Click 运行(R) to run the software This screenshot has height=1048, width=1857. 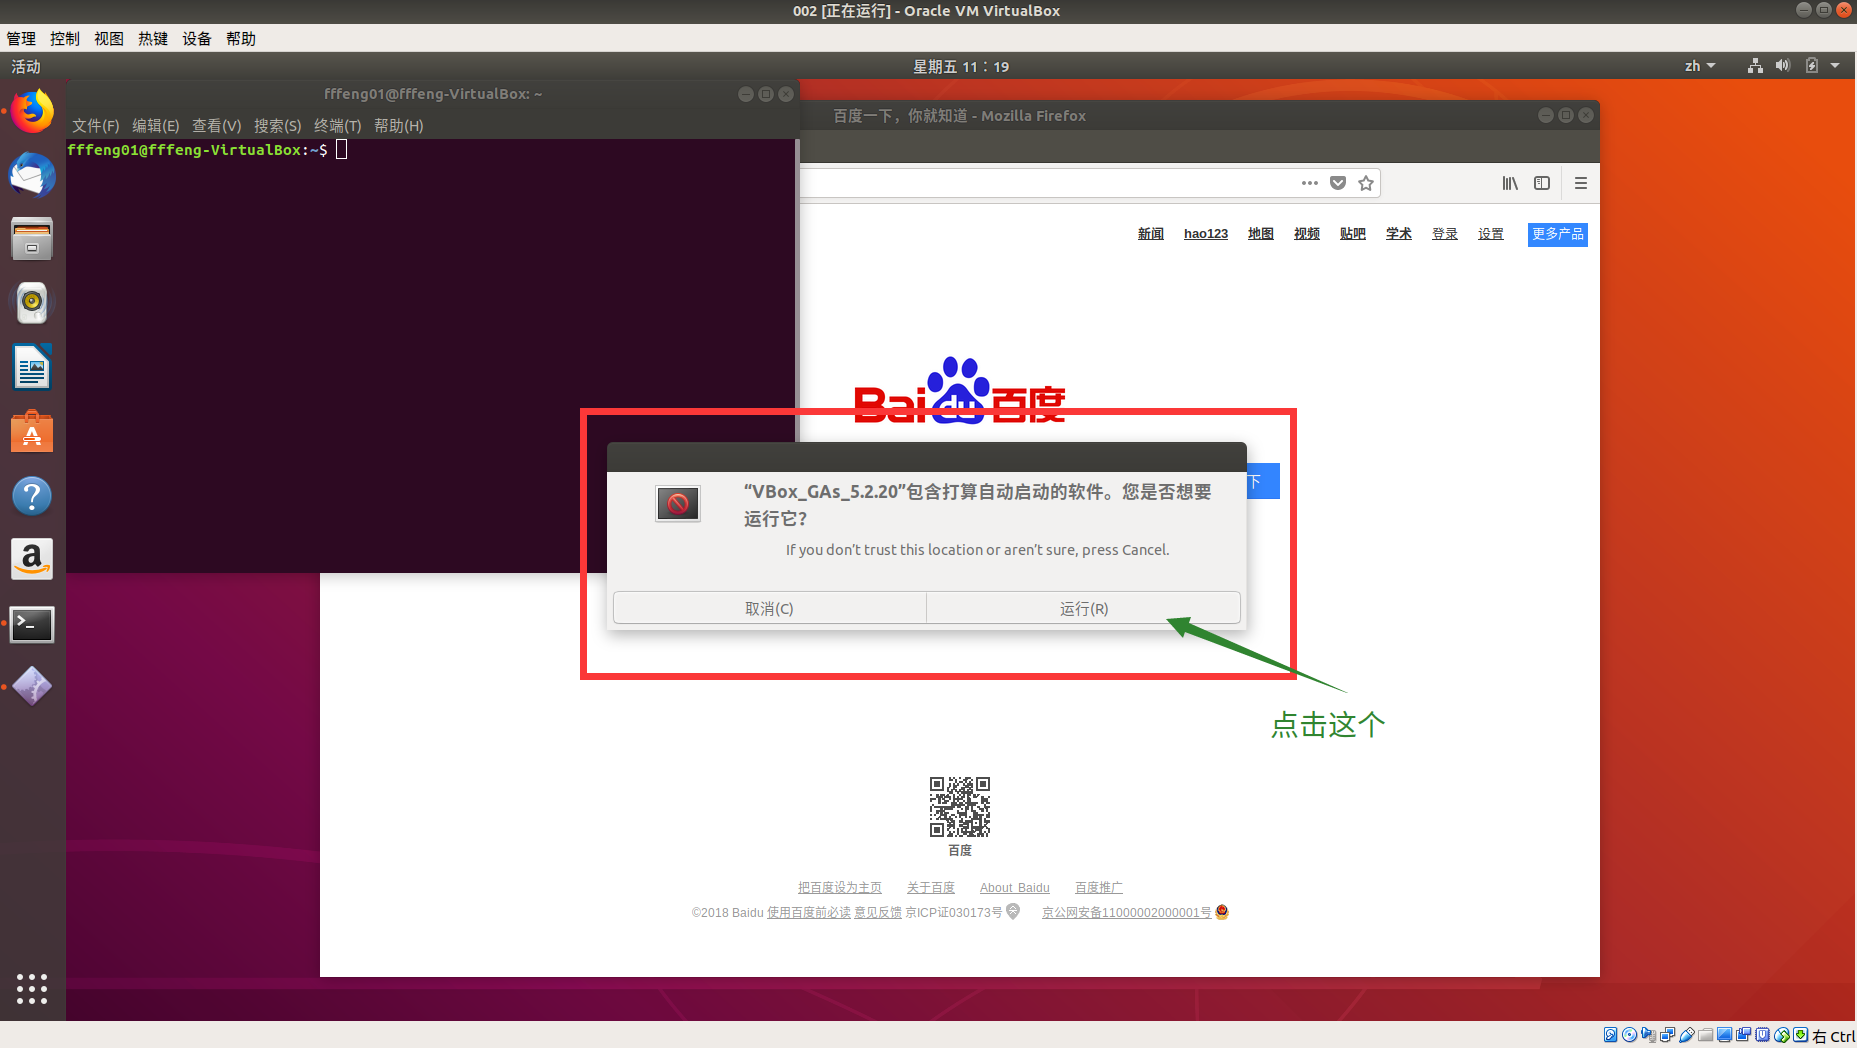click(x=1083, y=608)
